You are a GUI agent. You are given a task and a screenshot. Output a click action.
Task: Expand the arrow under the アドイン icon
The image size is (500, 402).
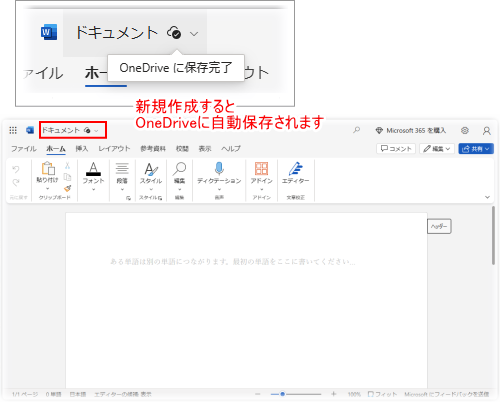[x=261, y=189]
